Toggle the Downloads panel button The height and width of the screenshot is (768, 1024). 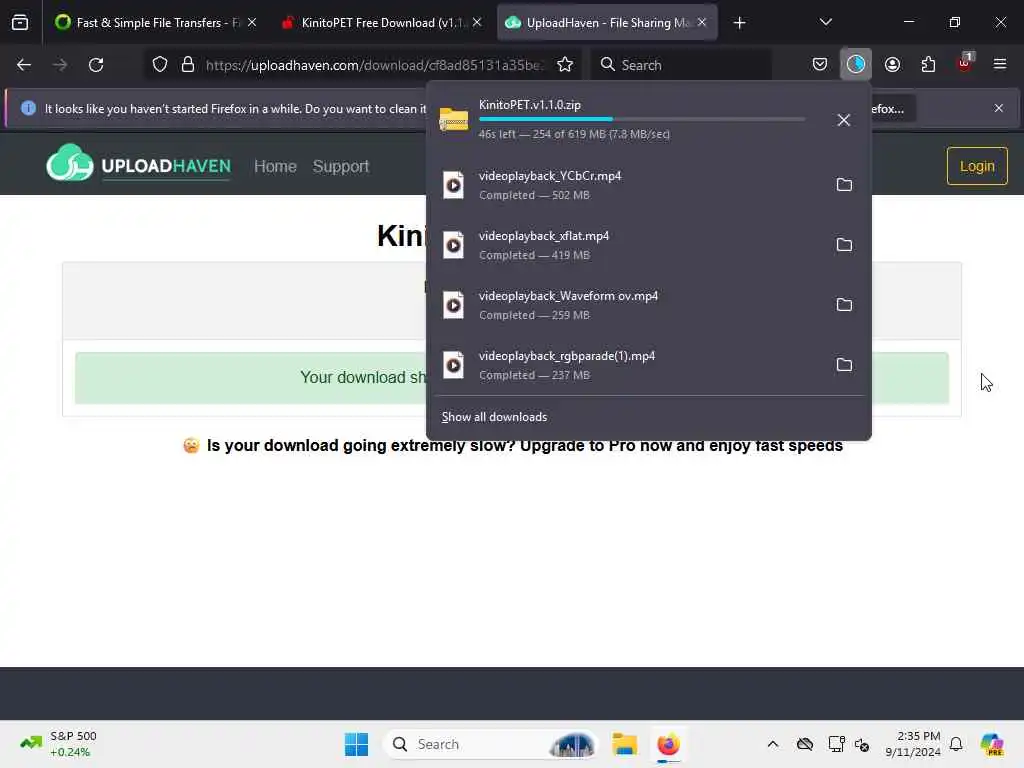(x=856, y=65)
